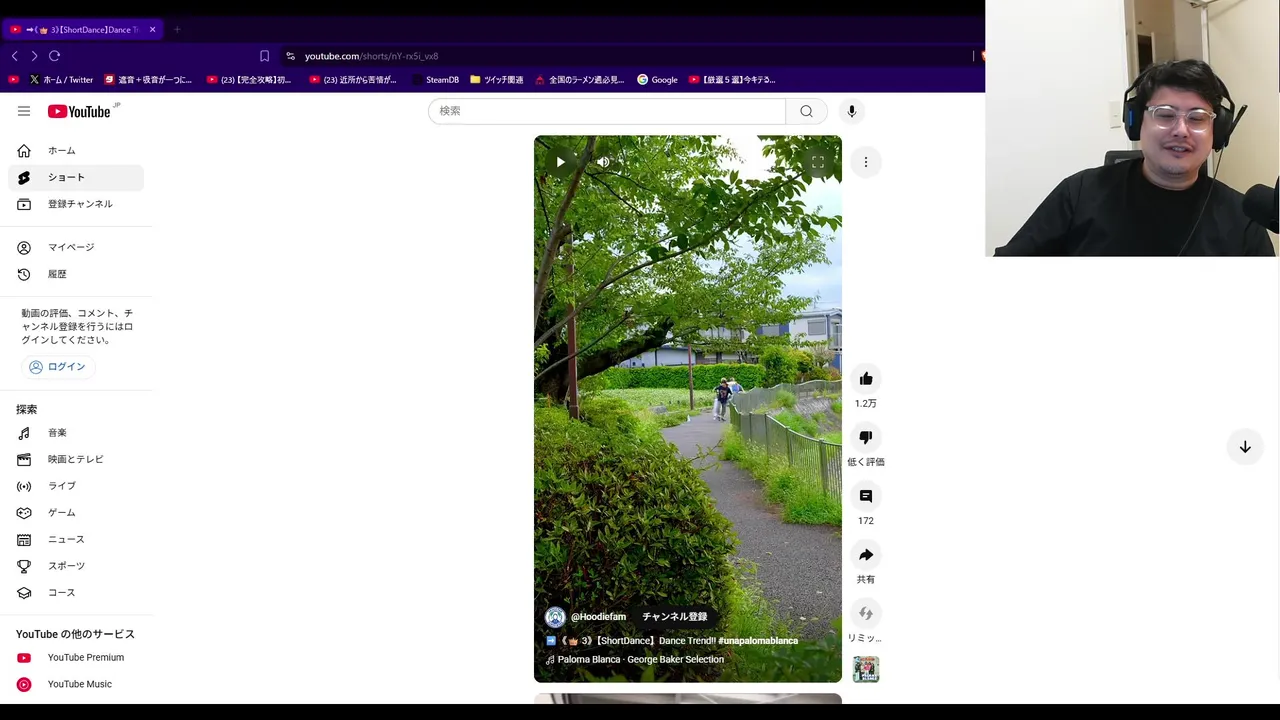Go to next short with down arrow
1280x720 pixels.
pyautogui.click(x=1245, y=447)
